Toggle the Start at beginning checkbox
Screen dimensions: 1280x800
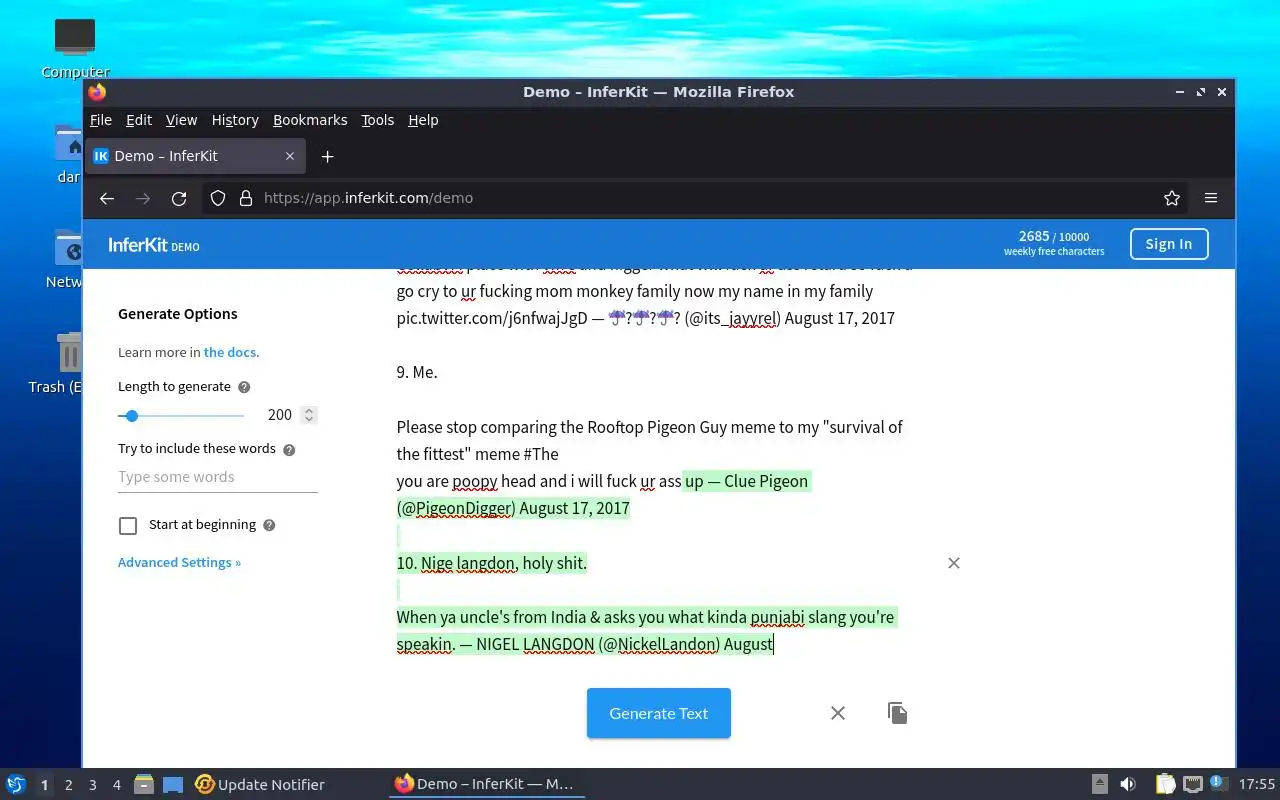pyautogui.click(x=128, y=526)
